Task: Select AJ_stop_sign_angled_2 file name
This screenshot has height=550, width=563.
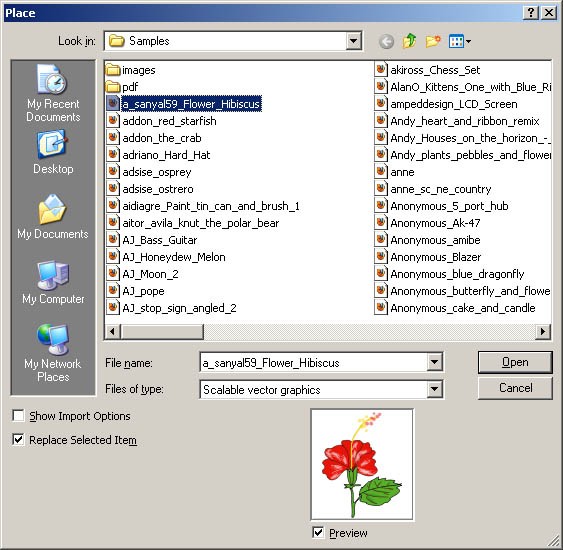Action: [179, 308]
